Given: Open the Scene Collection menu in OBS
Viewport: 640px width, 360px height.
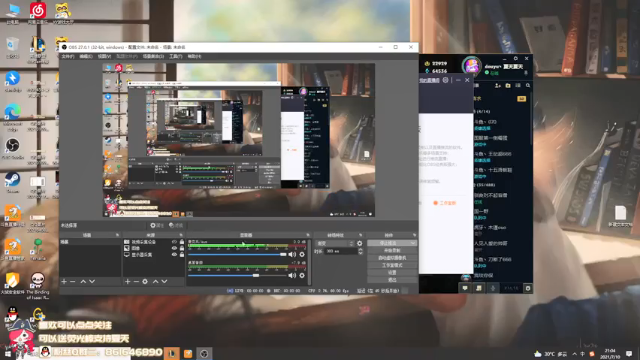Looking at the screenshot, I should (x=153, y=56).
